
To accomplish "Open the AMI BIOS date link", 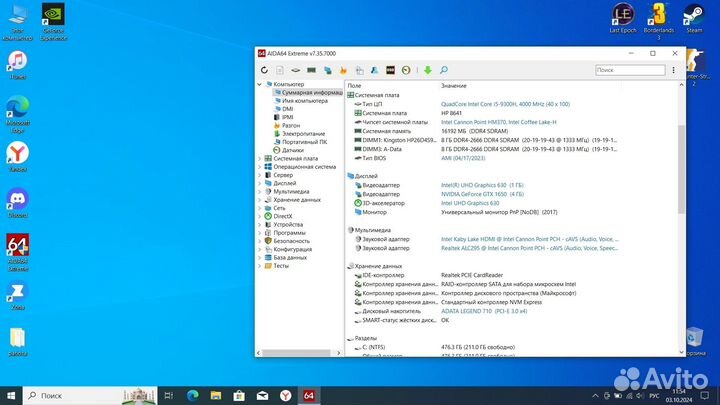I will click(x=463, y=158).
